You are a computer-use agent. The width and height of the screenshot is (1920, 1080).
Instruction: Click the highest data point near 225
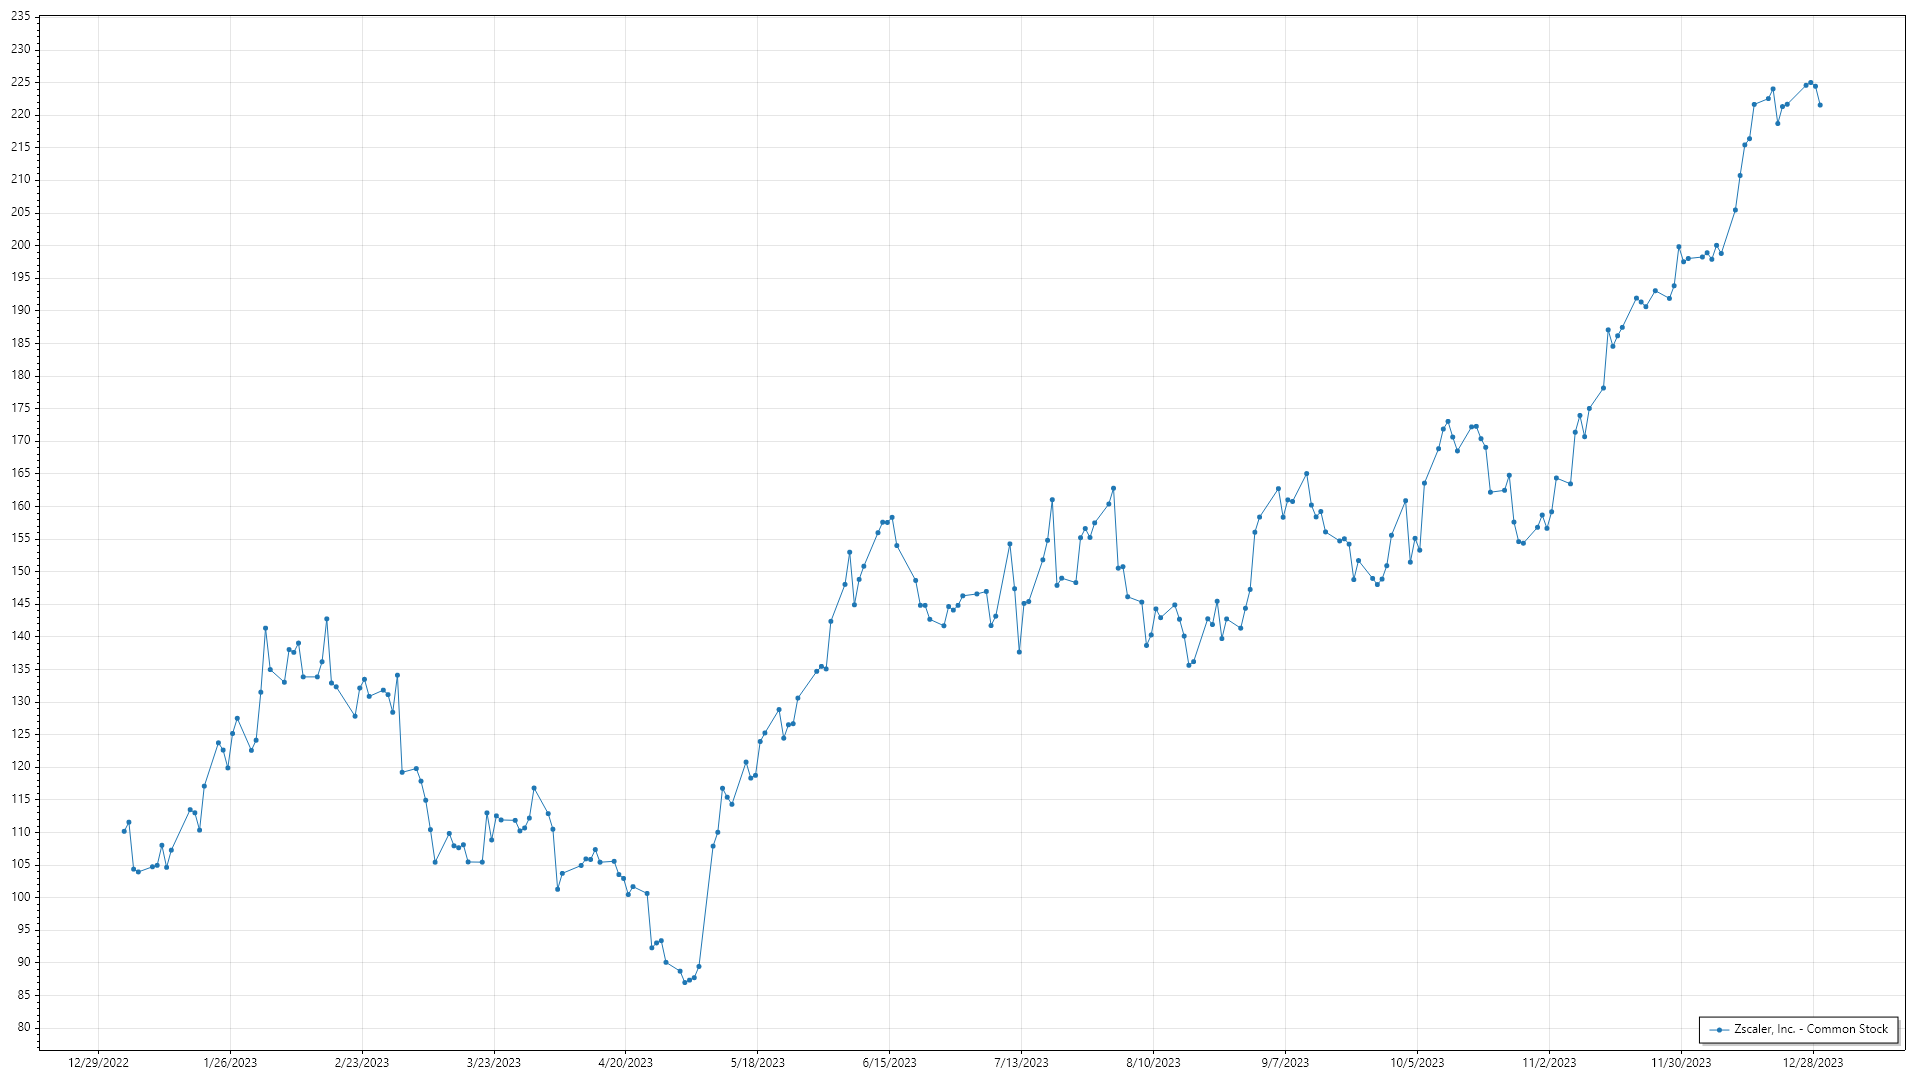pos(1810,83)
